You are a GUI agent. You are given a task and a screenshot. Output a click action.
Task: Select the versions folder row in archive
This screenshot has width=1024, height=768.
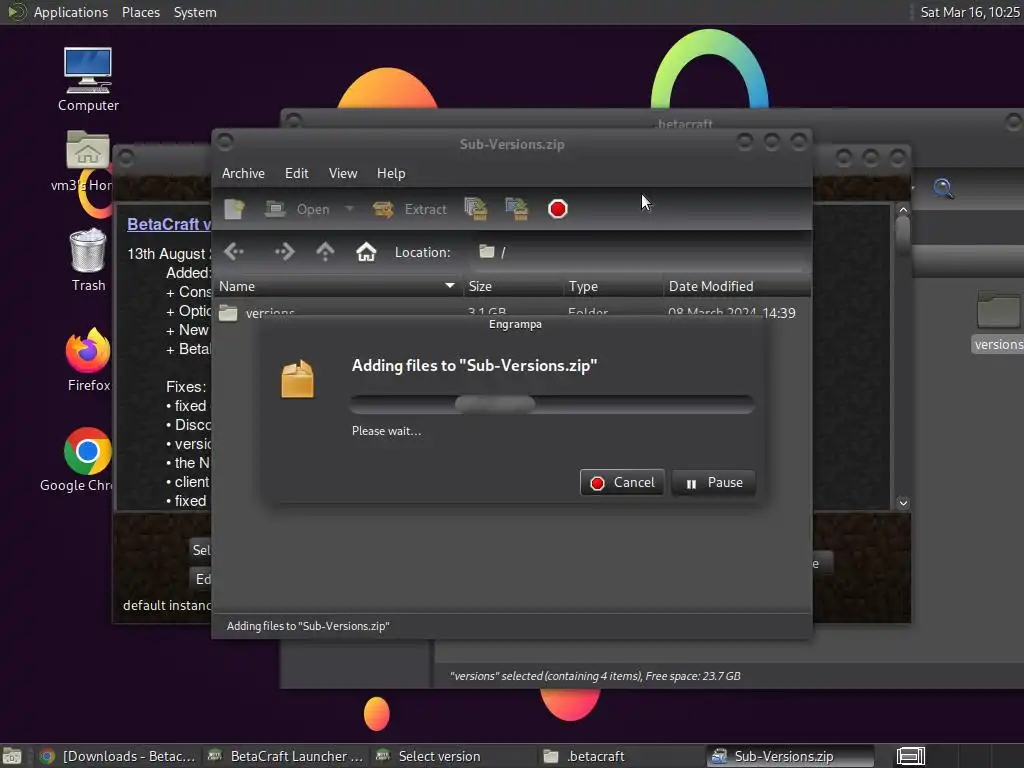coord(512,311)
